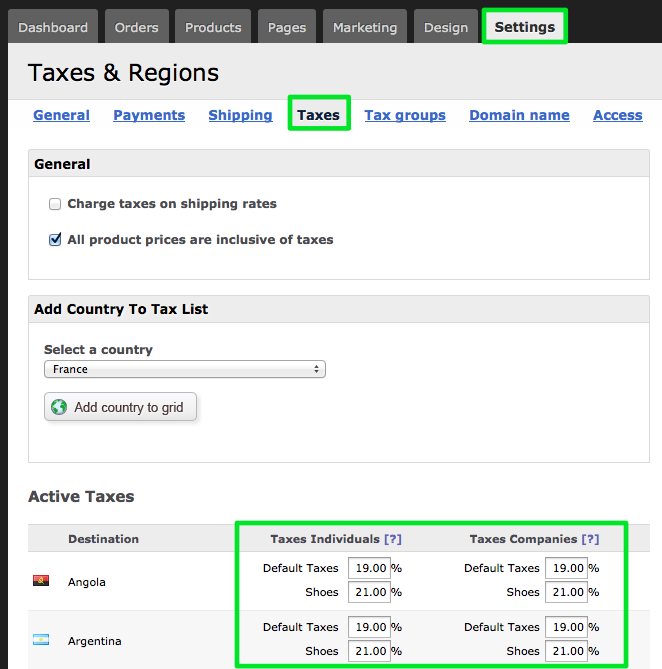
Task: Edit Argentina individuals Default Taxes field
Action: point(369,627)
